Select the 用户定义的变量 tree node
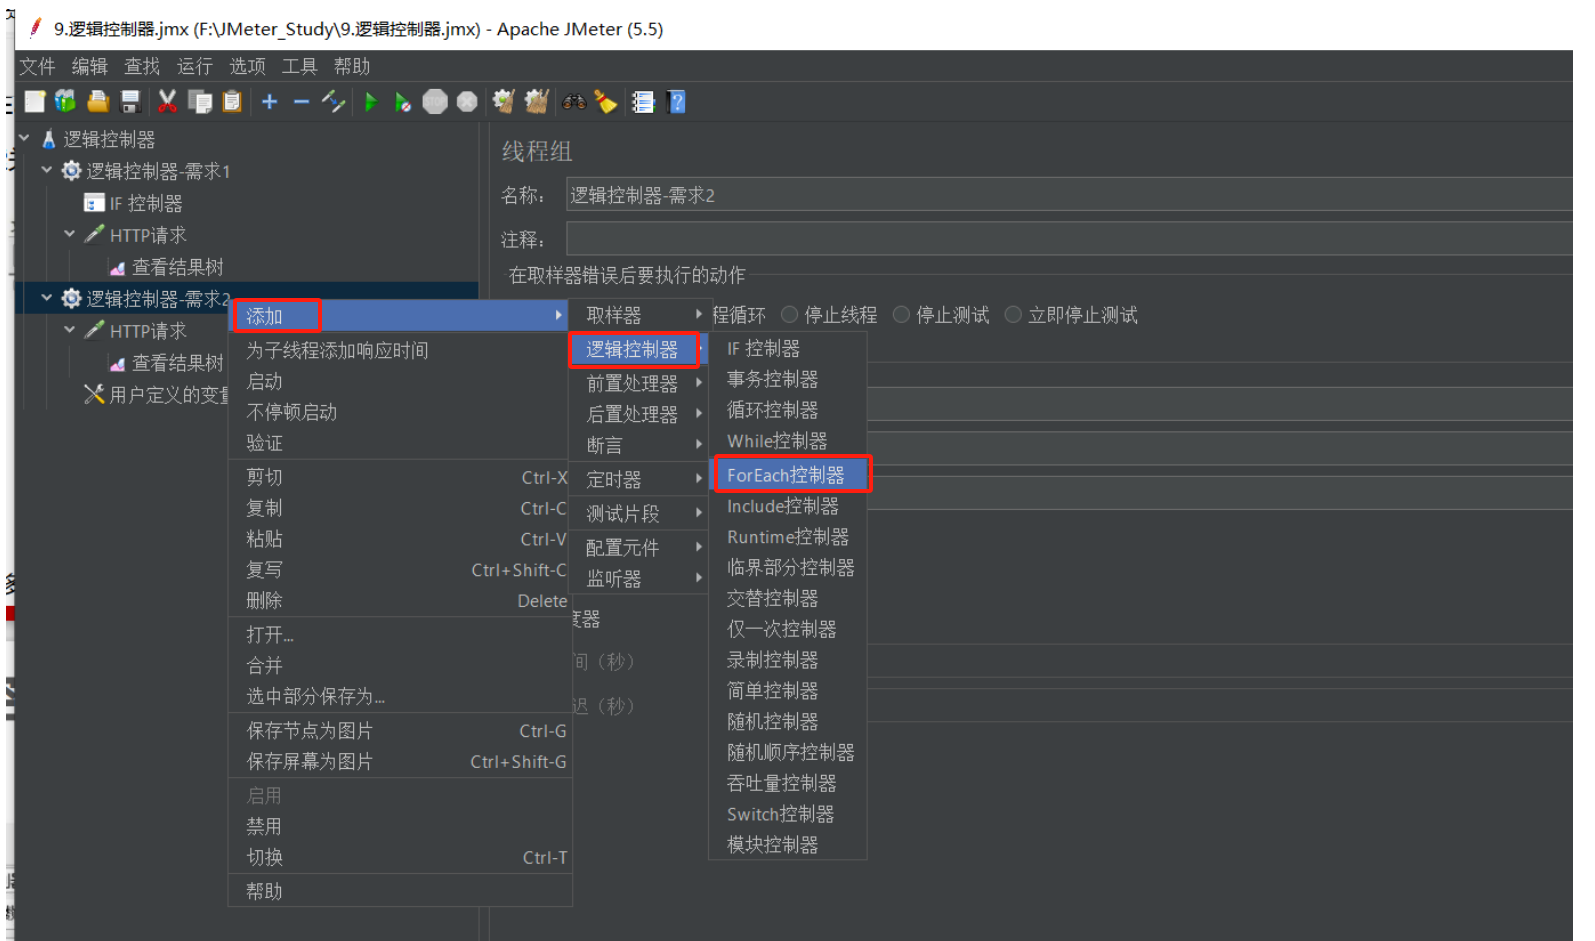The width and height of the screenshot is (1595, 941). [168, 395]
